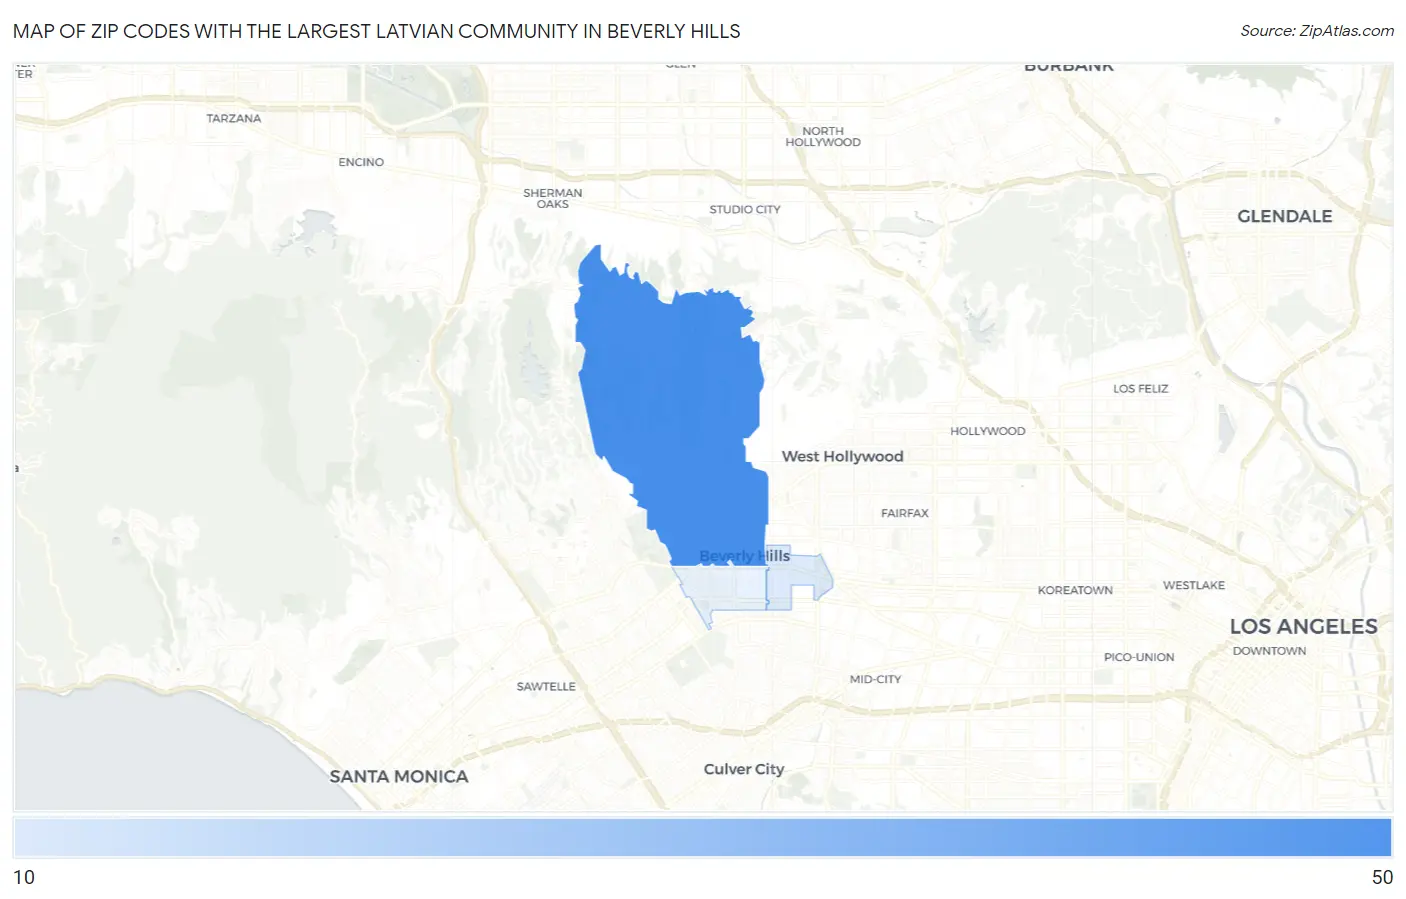Click the TARZANA label
This screenshot has width=1406, height=899.
pyautogui.click(x=233, y=118)
